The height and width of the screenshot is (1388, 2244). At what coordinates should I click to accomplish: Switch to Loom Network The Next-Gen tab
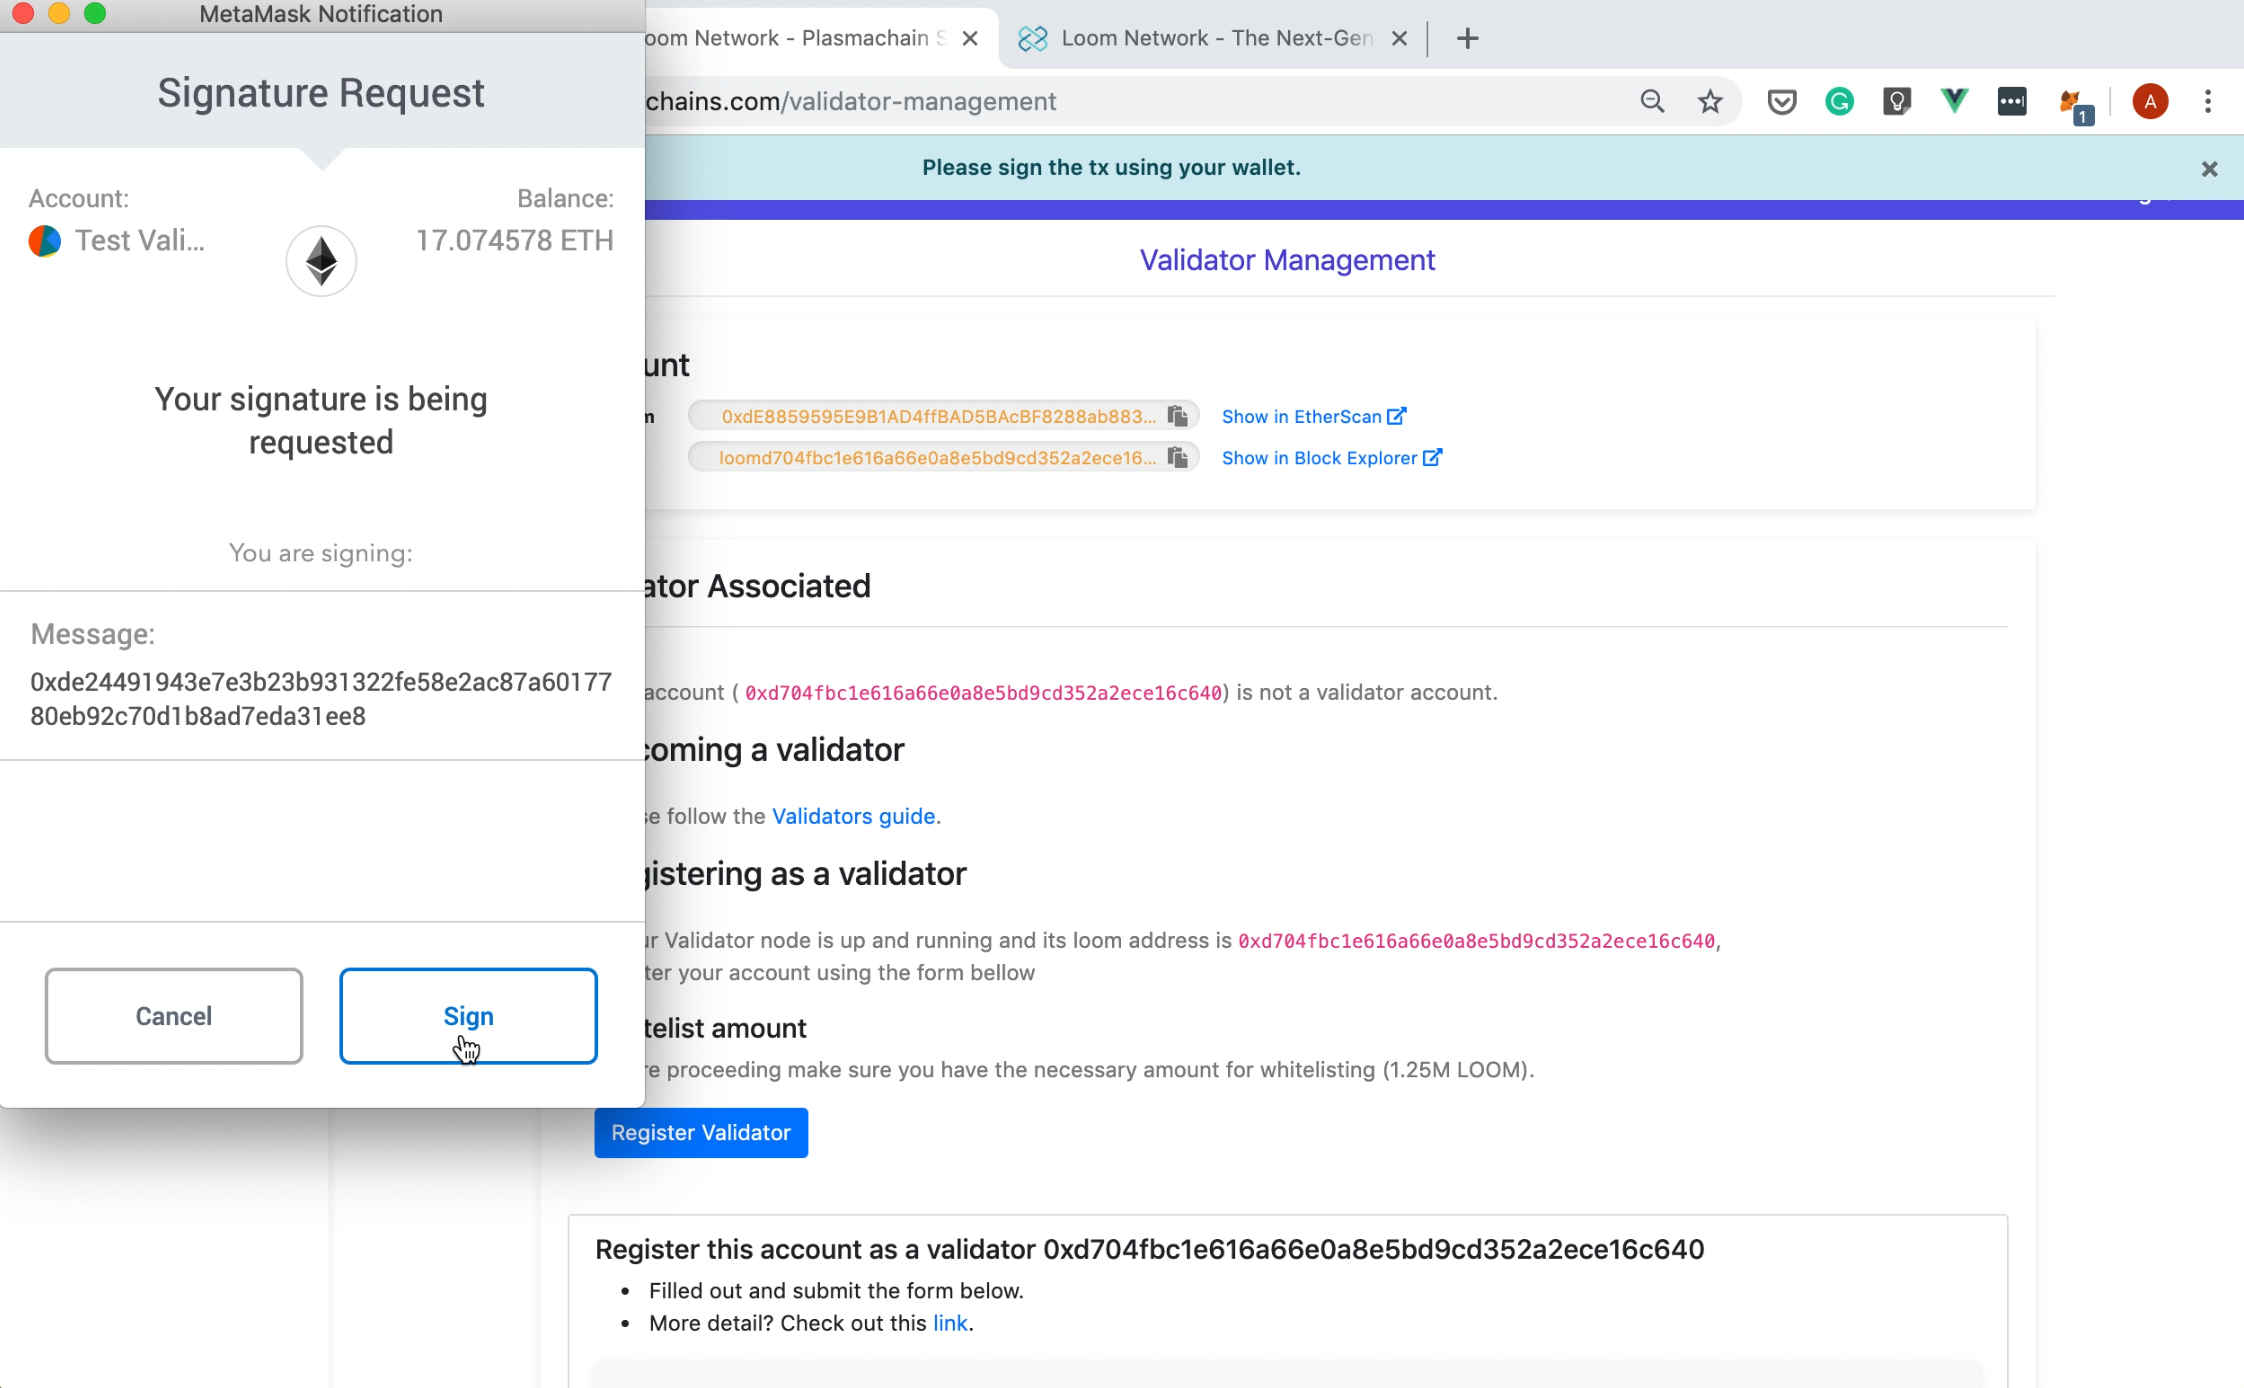(x=1215, y=38)
